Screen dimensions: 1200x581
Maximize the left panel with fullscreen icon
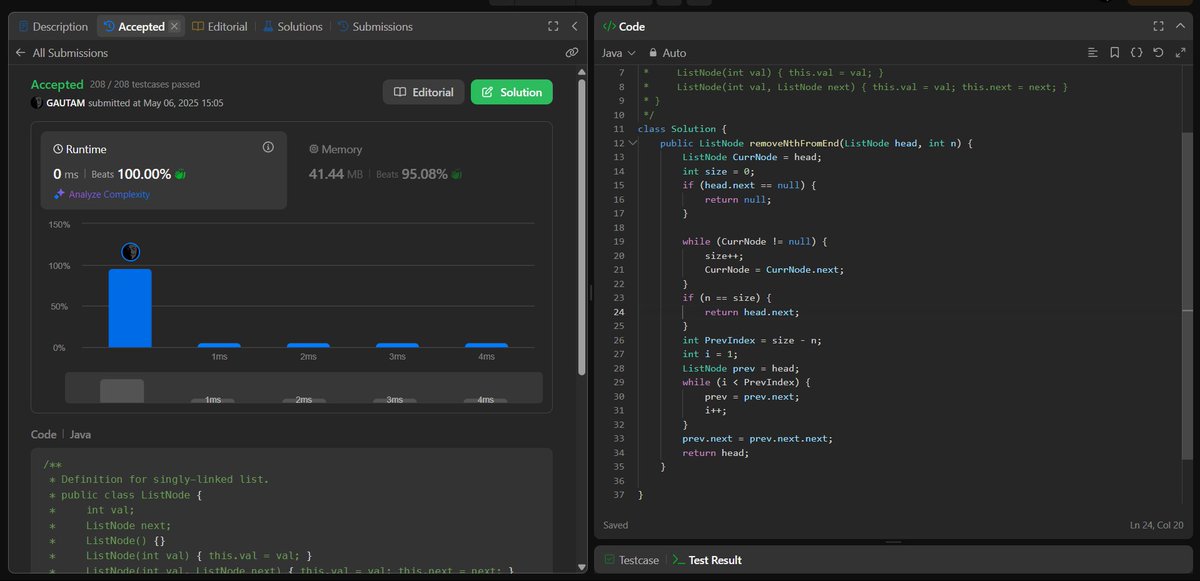[553, 26]
